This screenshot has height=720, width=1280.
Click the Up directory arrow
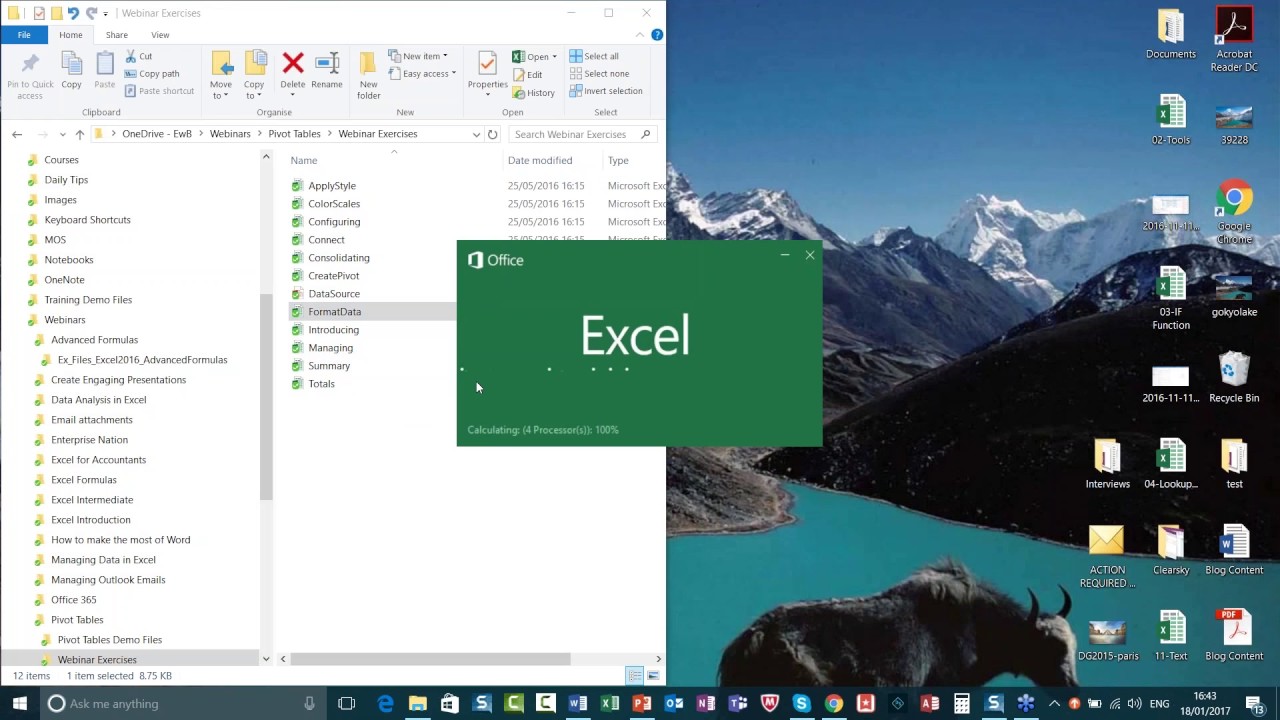(80, 134)
